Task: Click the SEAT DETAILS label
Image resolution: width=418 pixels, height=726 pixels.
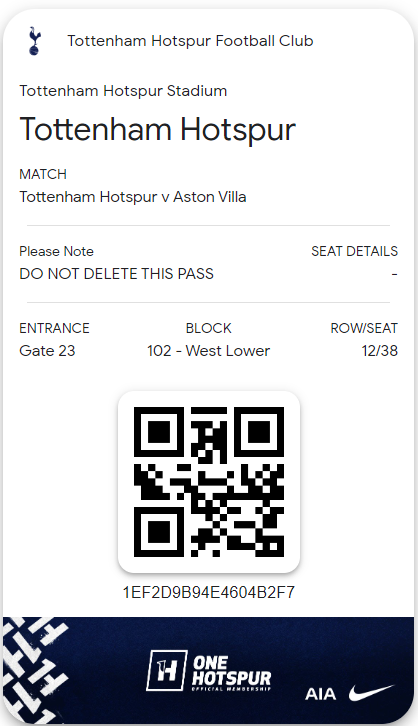Action: [x=355, y=251]
